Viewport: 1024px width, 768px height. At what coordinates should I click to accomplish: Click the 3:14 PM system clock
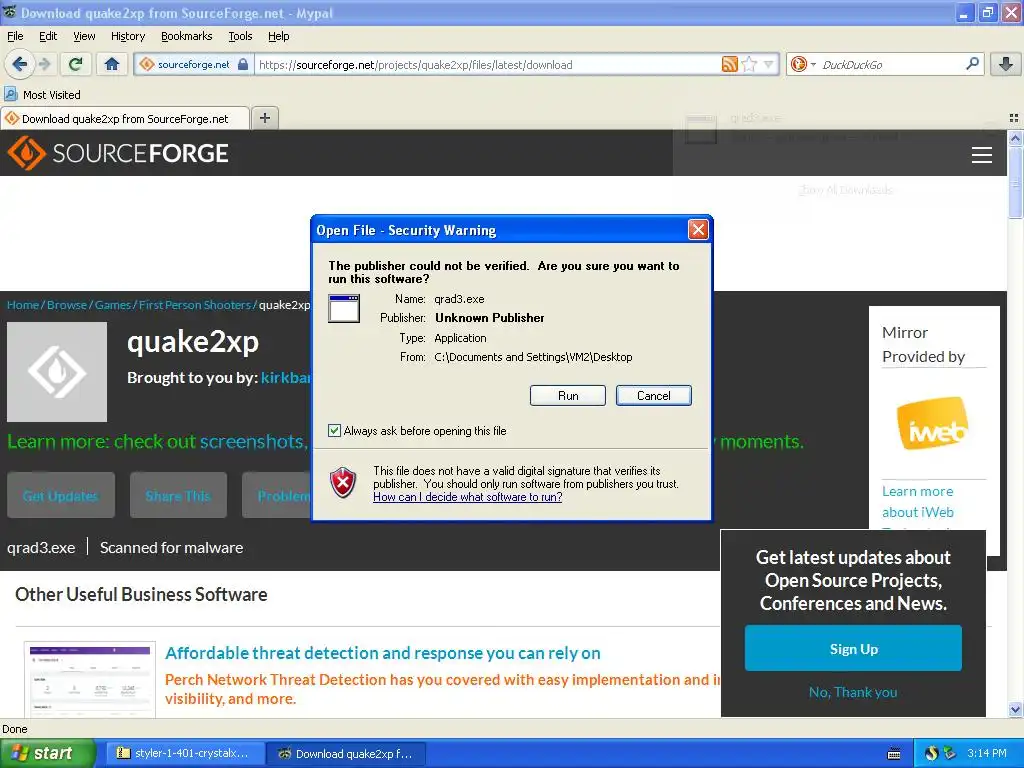coord(987,753)
